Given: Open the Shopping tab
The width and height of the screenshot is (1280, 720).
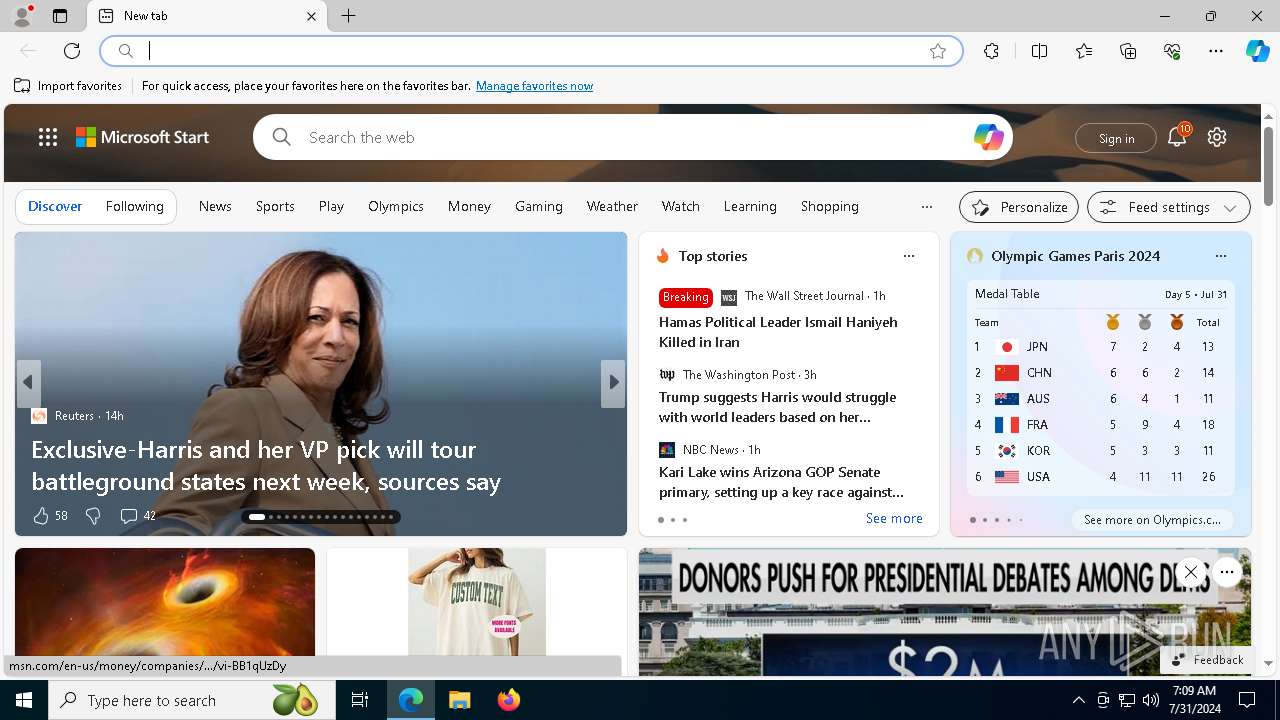Looking at the screenshot, I should click(x=829, y=206).
